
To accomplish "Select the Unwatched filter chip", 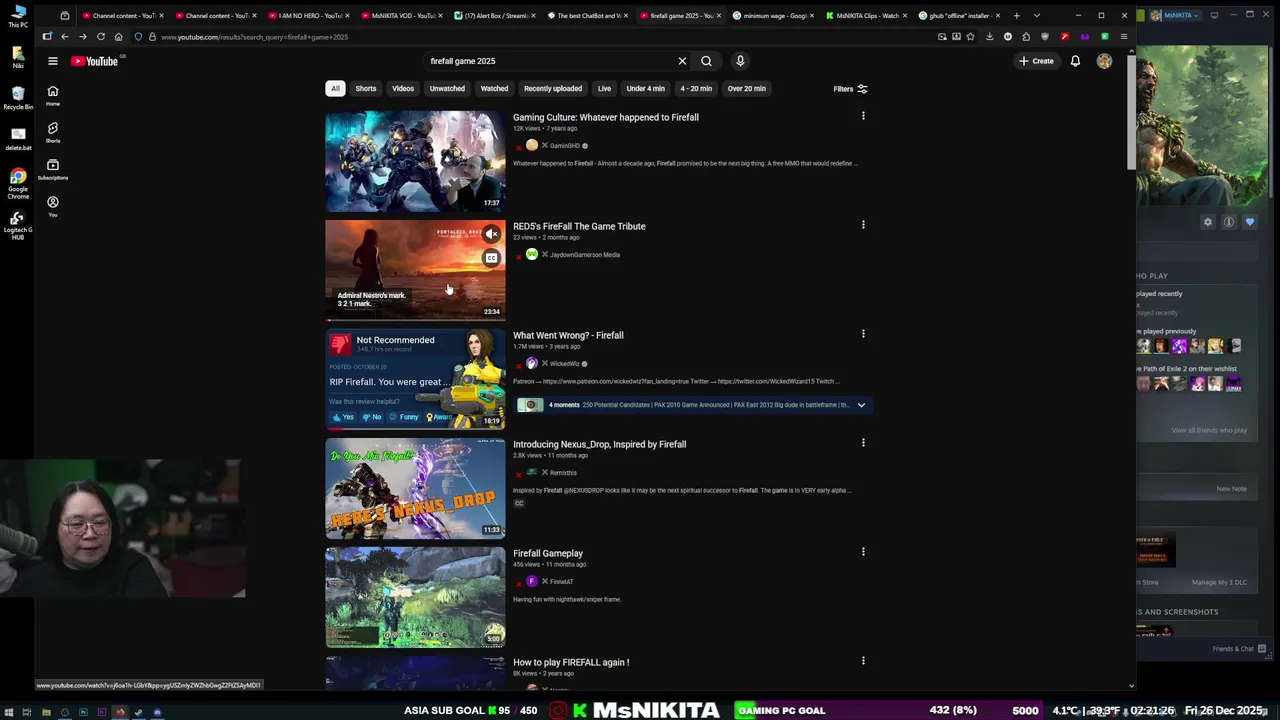I will pos(447,89).
